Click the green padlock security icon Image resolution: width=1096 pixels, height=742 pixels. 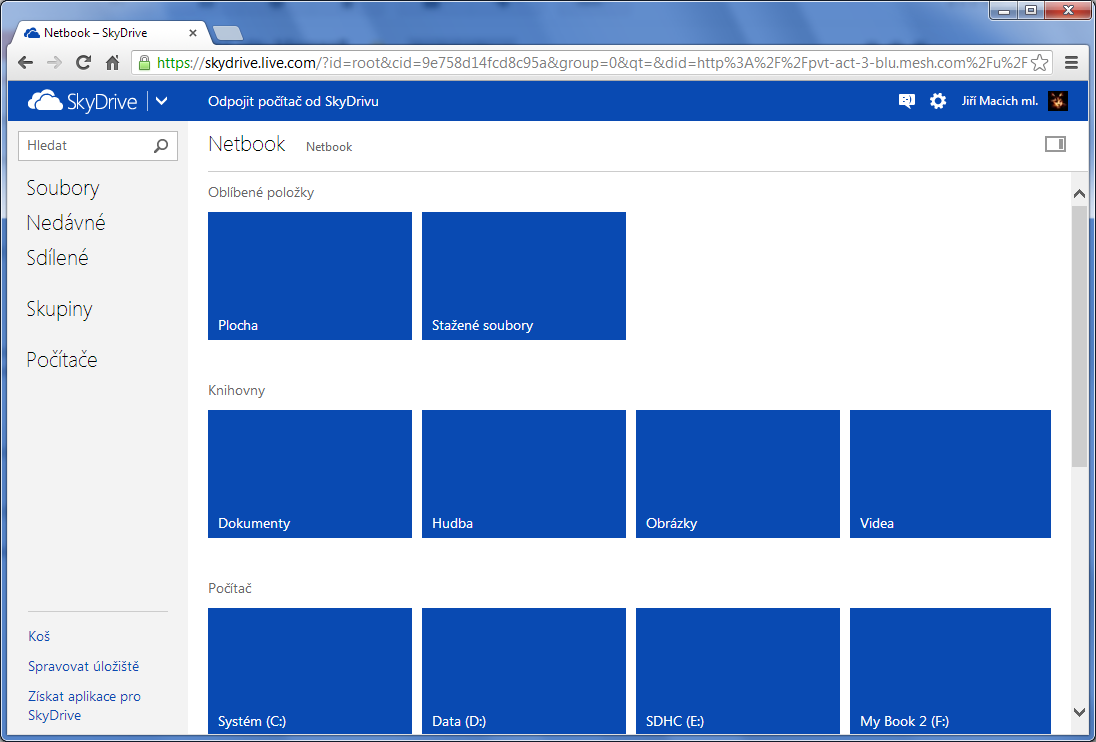pyautogui.click(x=144, y=63)
